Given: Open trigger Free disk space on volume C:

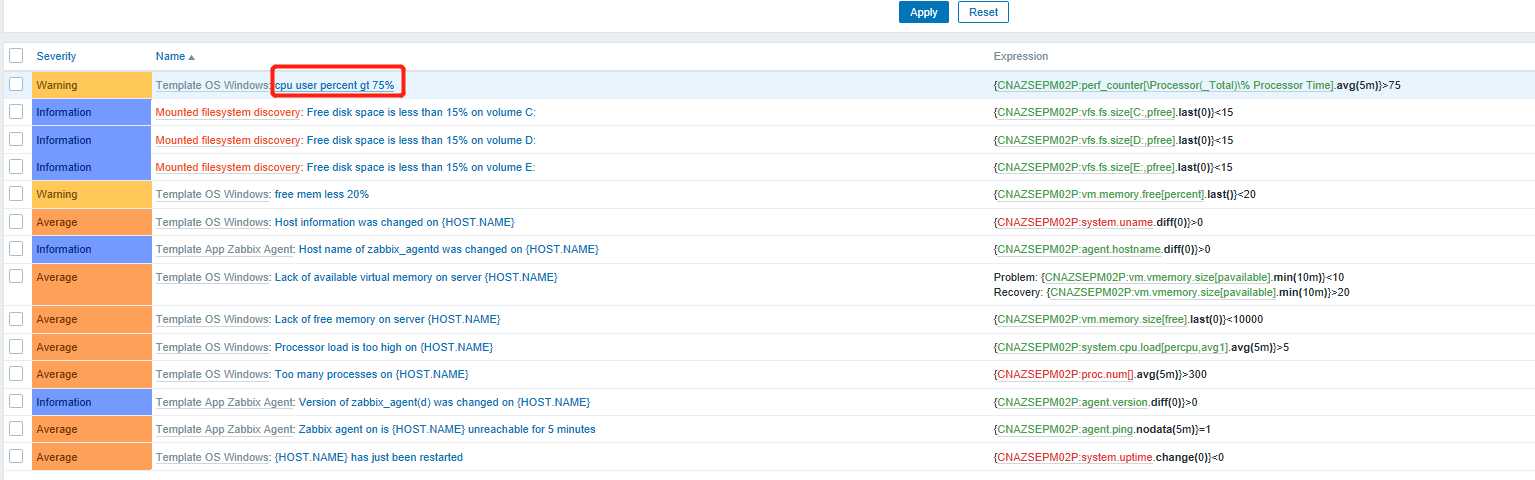Looking at the screenshot, I should [x=421, y=112].
